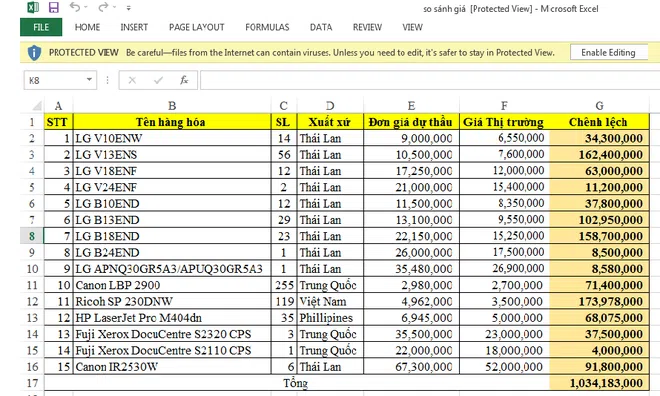Expand the Name Box dropdown arrow
Screen dimensions: 660x396
pos(89,80)
